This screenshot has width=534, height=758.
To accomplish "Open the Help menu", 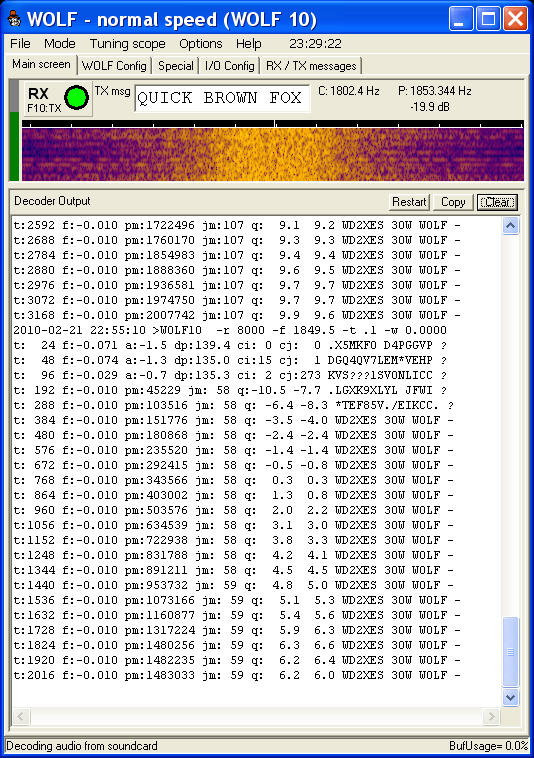I will tap(248, 44).
